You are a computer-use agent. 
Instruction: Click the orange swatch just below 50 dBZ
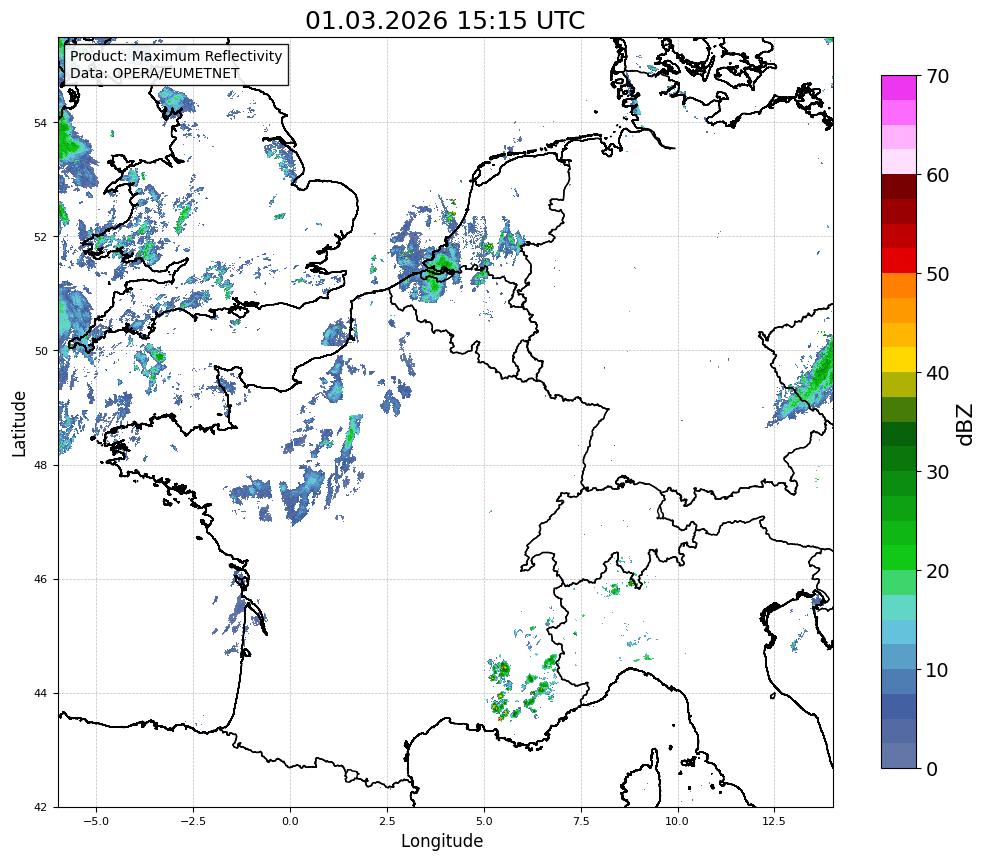pos(899,285)
